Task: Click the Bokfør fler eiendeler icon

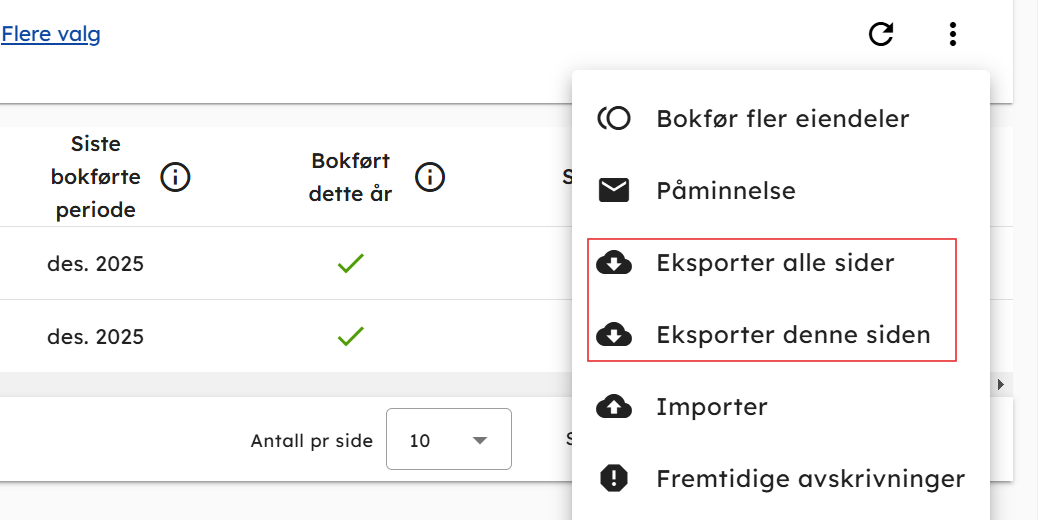Action: click(614, 119)
